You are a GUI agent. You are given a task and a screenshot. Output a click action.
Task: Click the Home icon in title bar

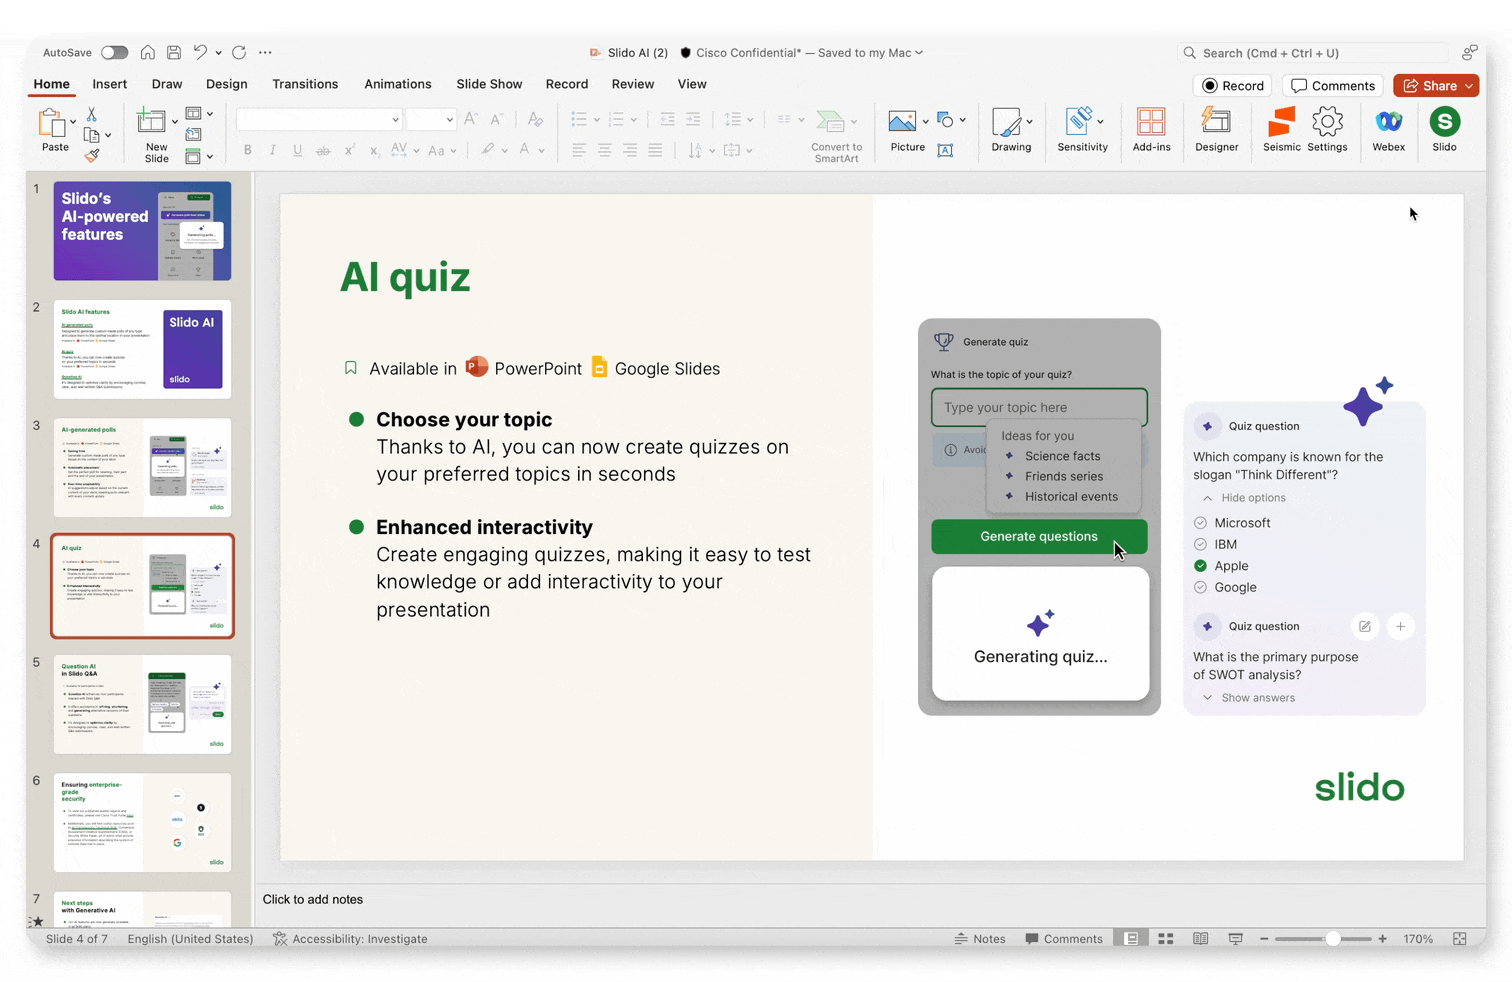click(x=147, y=52)
